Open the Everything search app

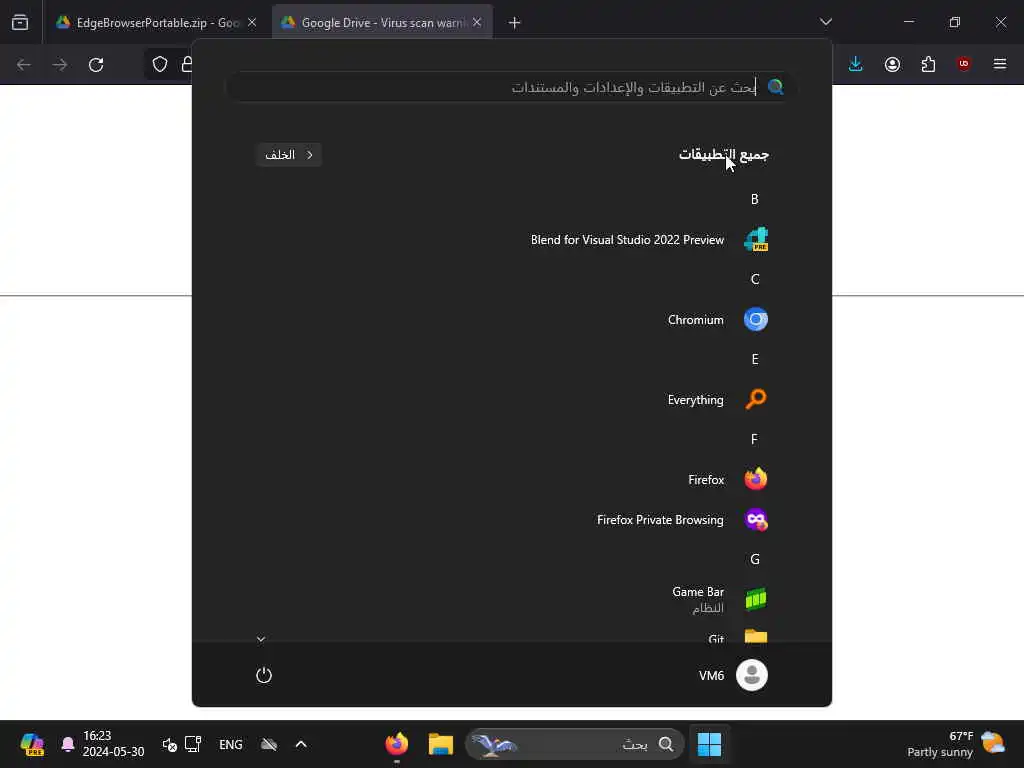click(x=717, y=399)
